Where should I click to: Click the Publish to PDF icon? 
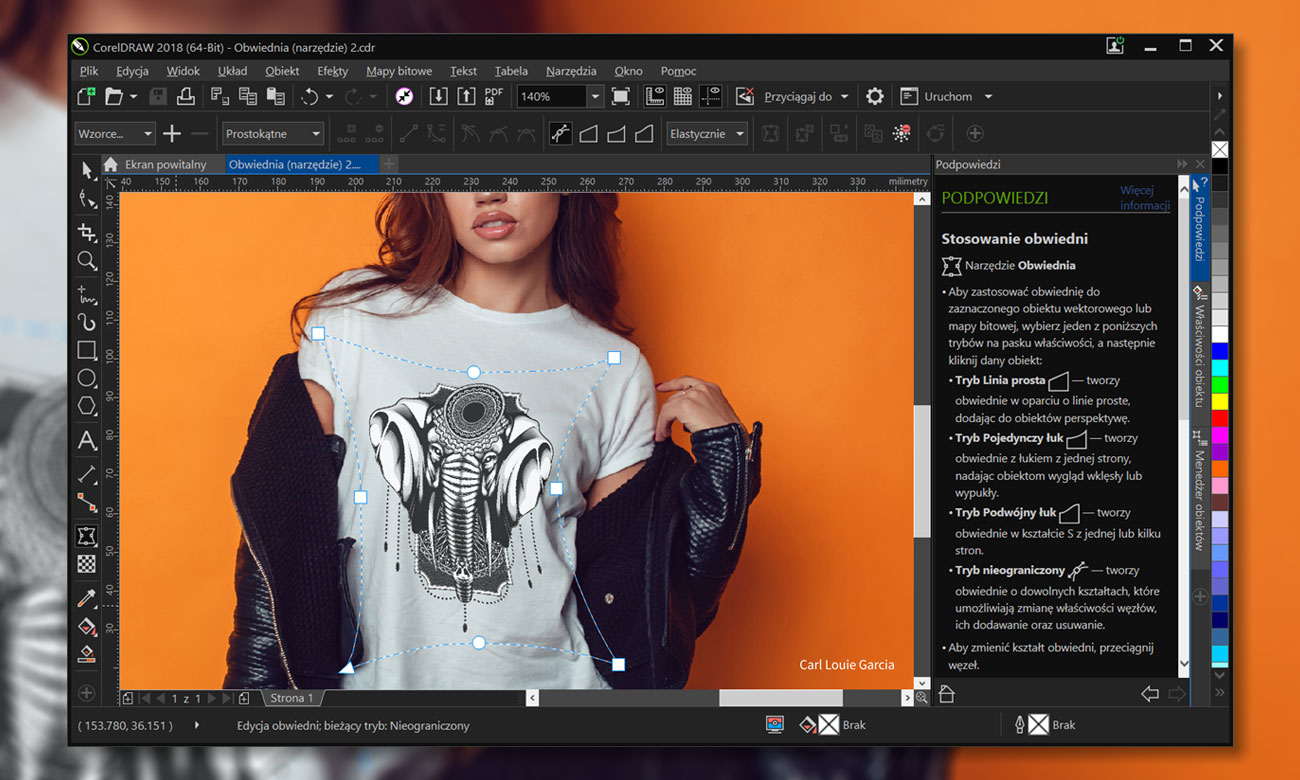point(494,96)
